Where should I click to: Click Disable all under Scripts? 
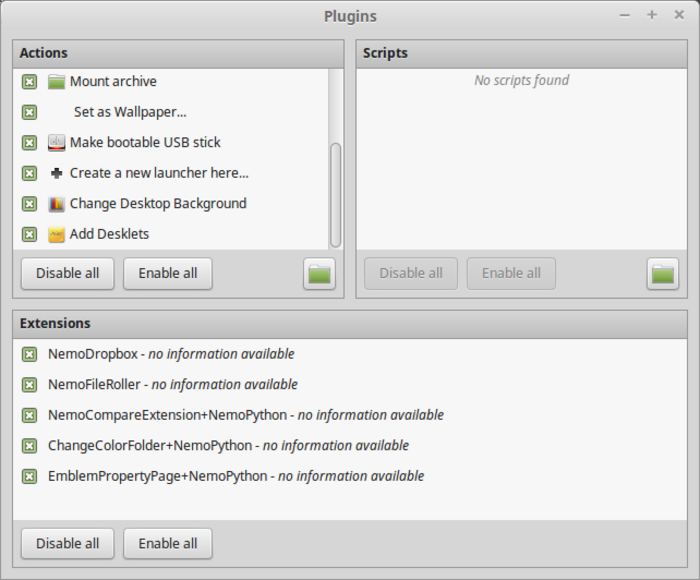(411, 274)
